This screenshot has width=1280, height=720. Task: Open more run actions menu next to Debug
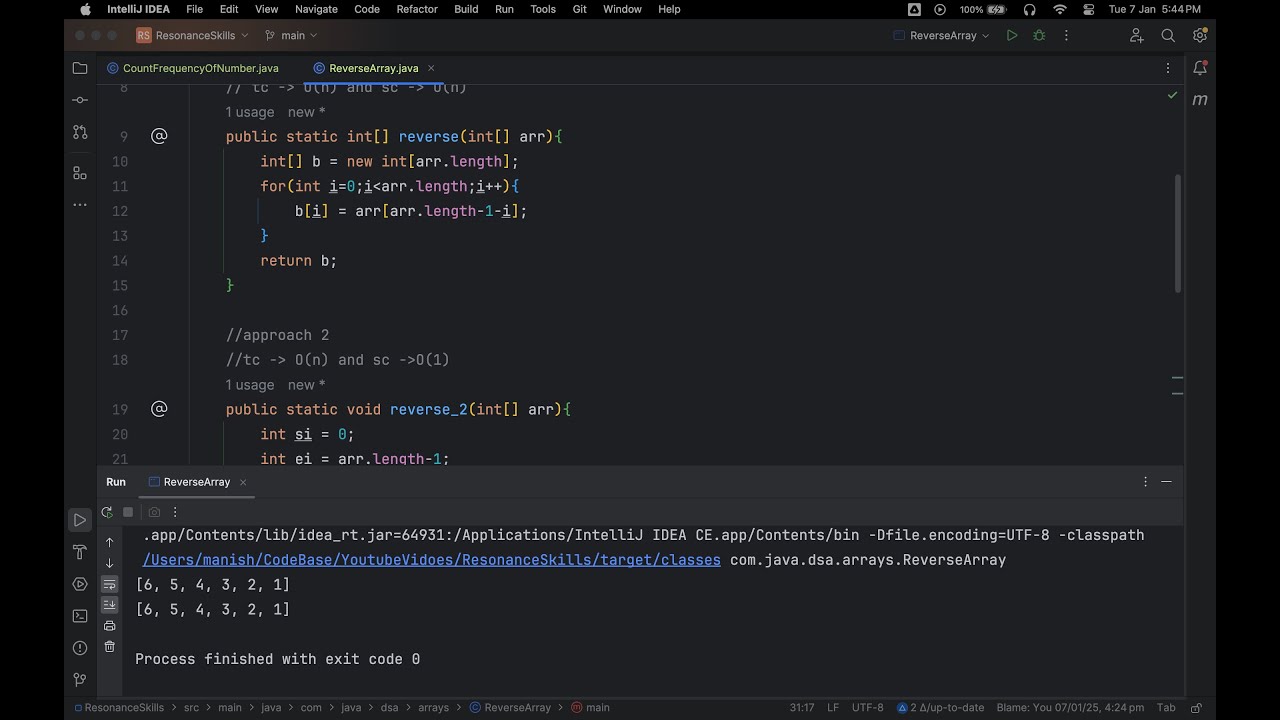(x=1066, y=35)
